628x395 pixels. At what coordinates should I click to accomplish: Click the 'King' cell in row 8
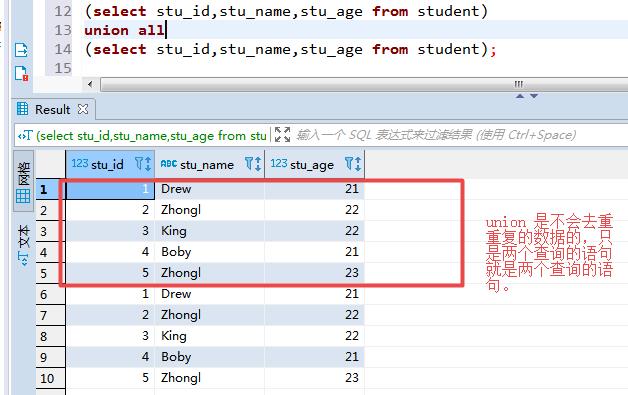(x=209, y=336)
